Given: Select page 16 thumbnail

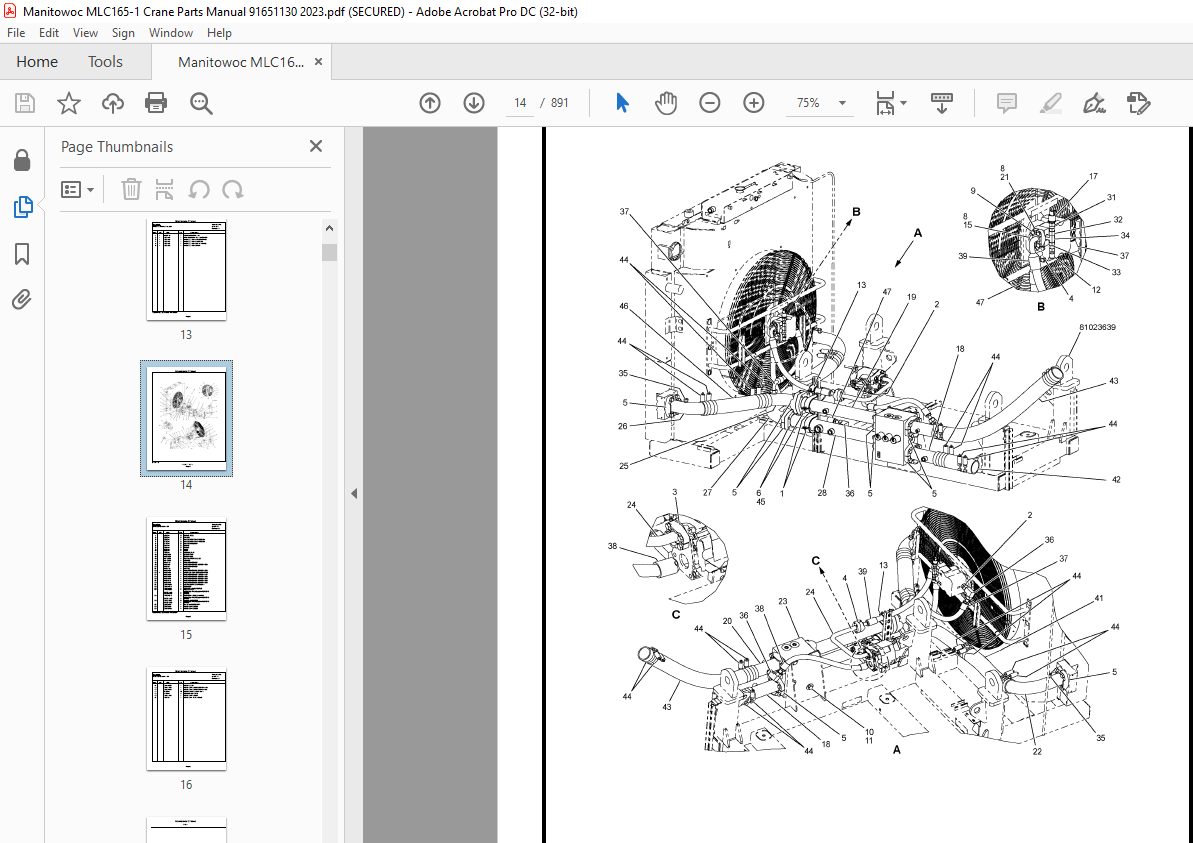Looking at the screenshot, I should [x=186, y=719].
